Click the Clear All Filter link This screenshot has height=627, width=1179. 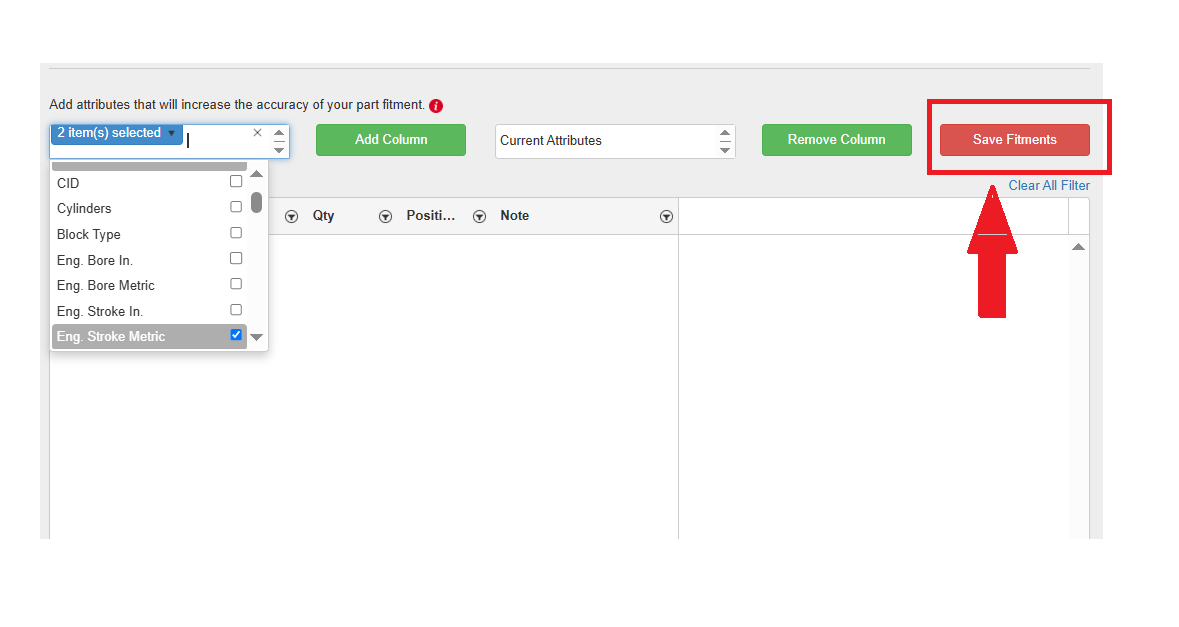(1048, 185)
